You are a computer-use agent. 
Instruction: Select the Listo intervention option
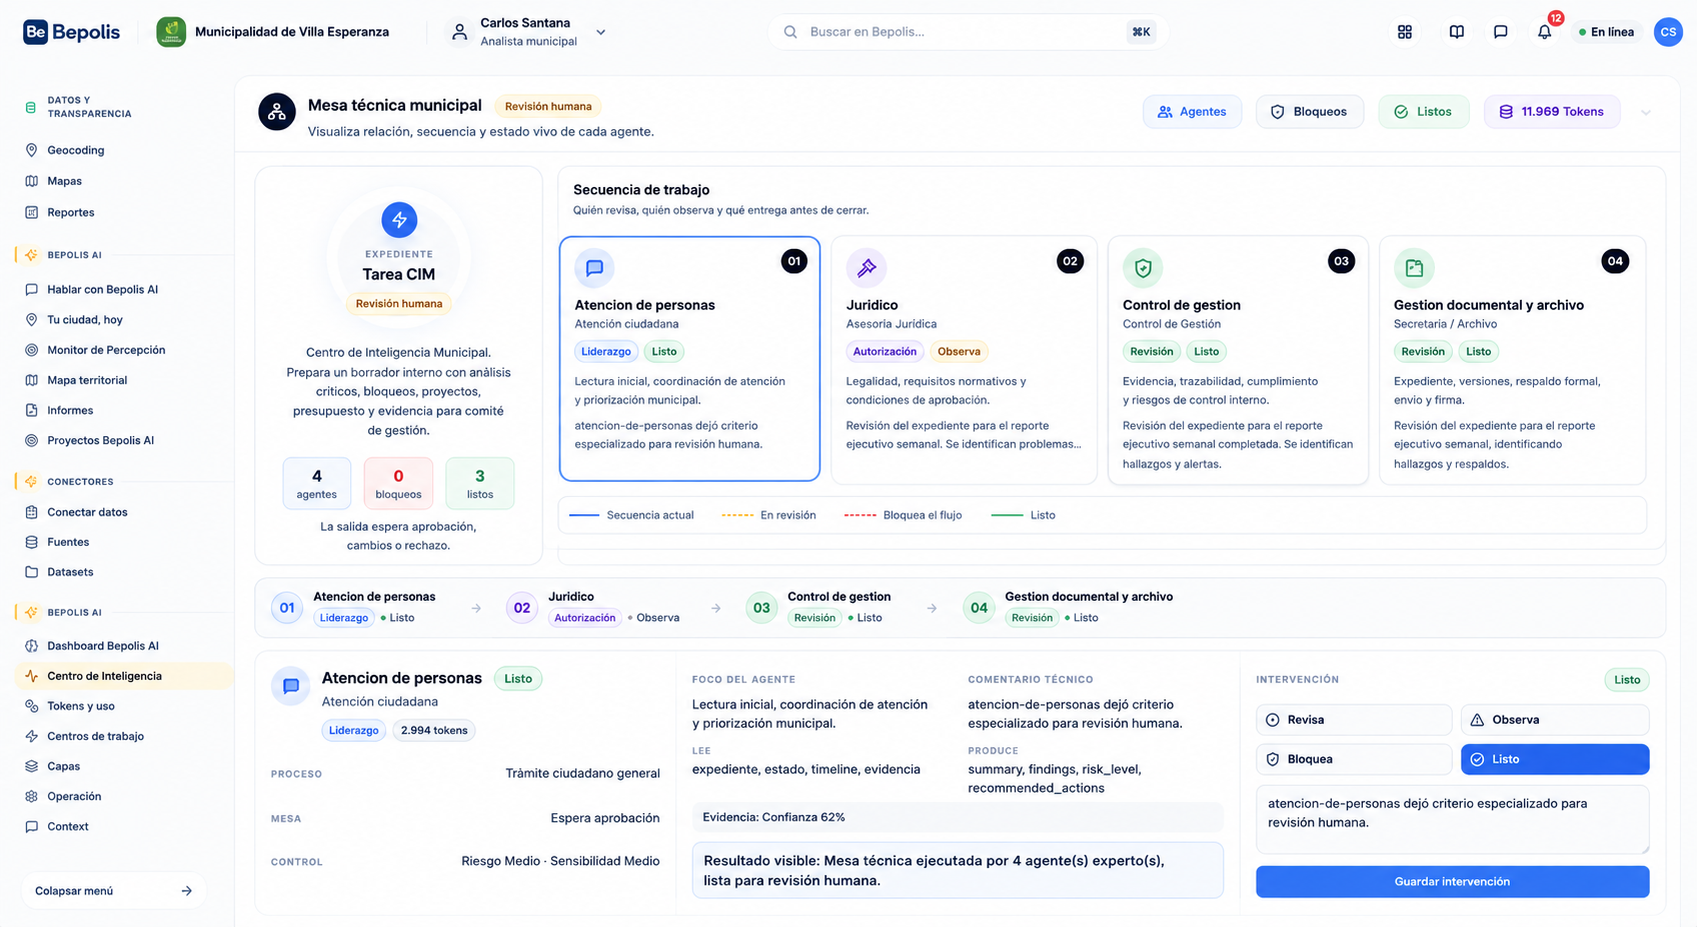(1555, 759)
